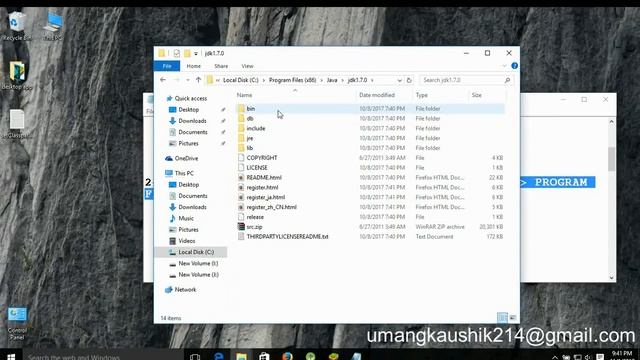The width and height of the screenshot is (640, 360).
Task: Select THIRDPARTYLICENSEREADME.txt file
Action: (287, 236)
